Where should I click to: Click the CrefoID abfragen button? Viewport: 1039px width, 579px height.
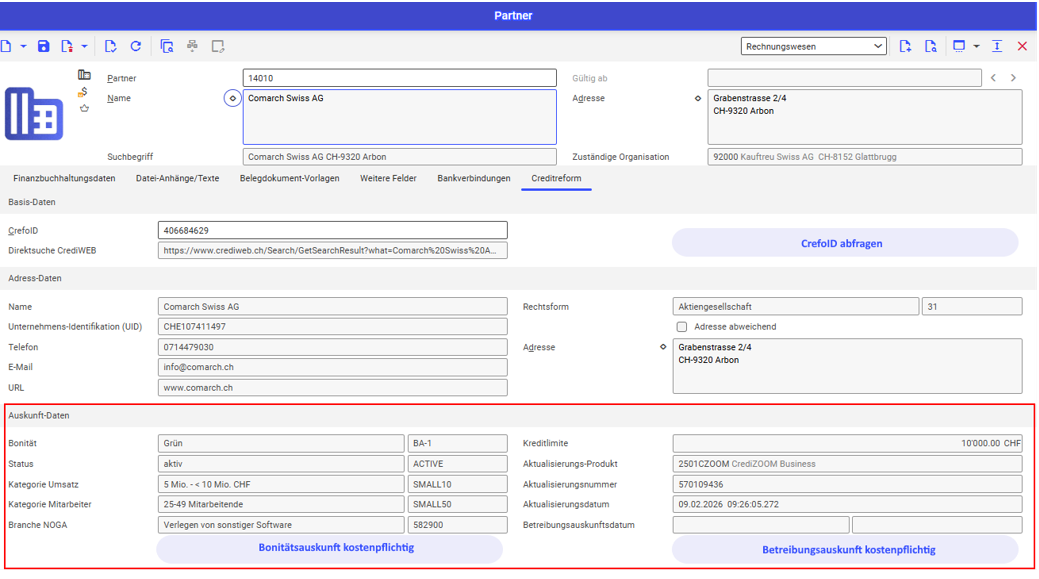coord(844,243)
